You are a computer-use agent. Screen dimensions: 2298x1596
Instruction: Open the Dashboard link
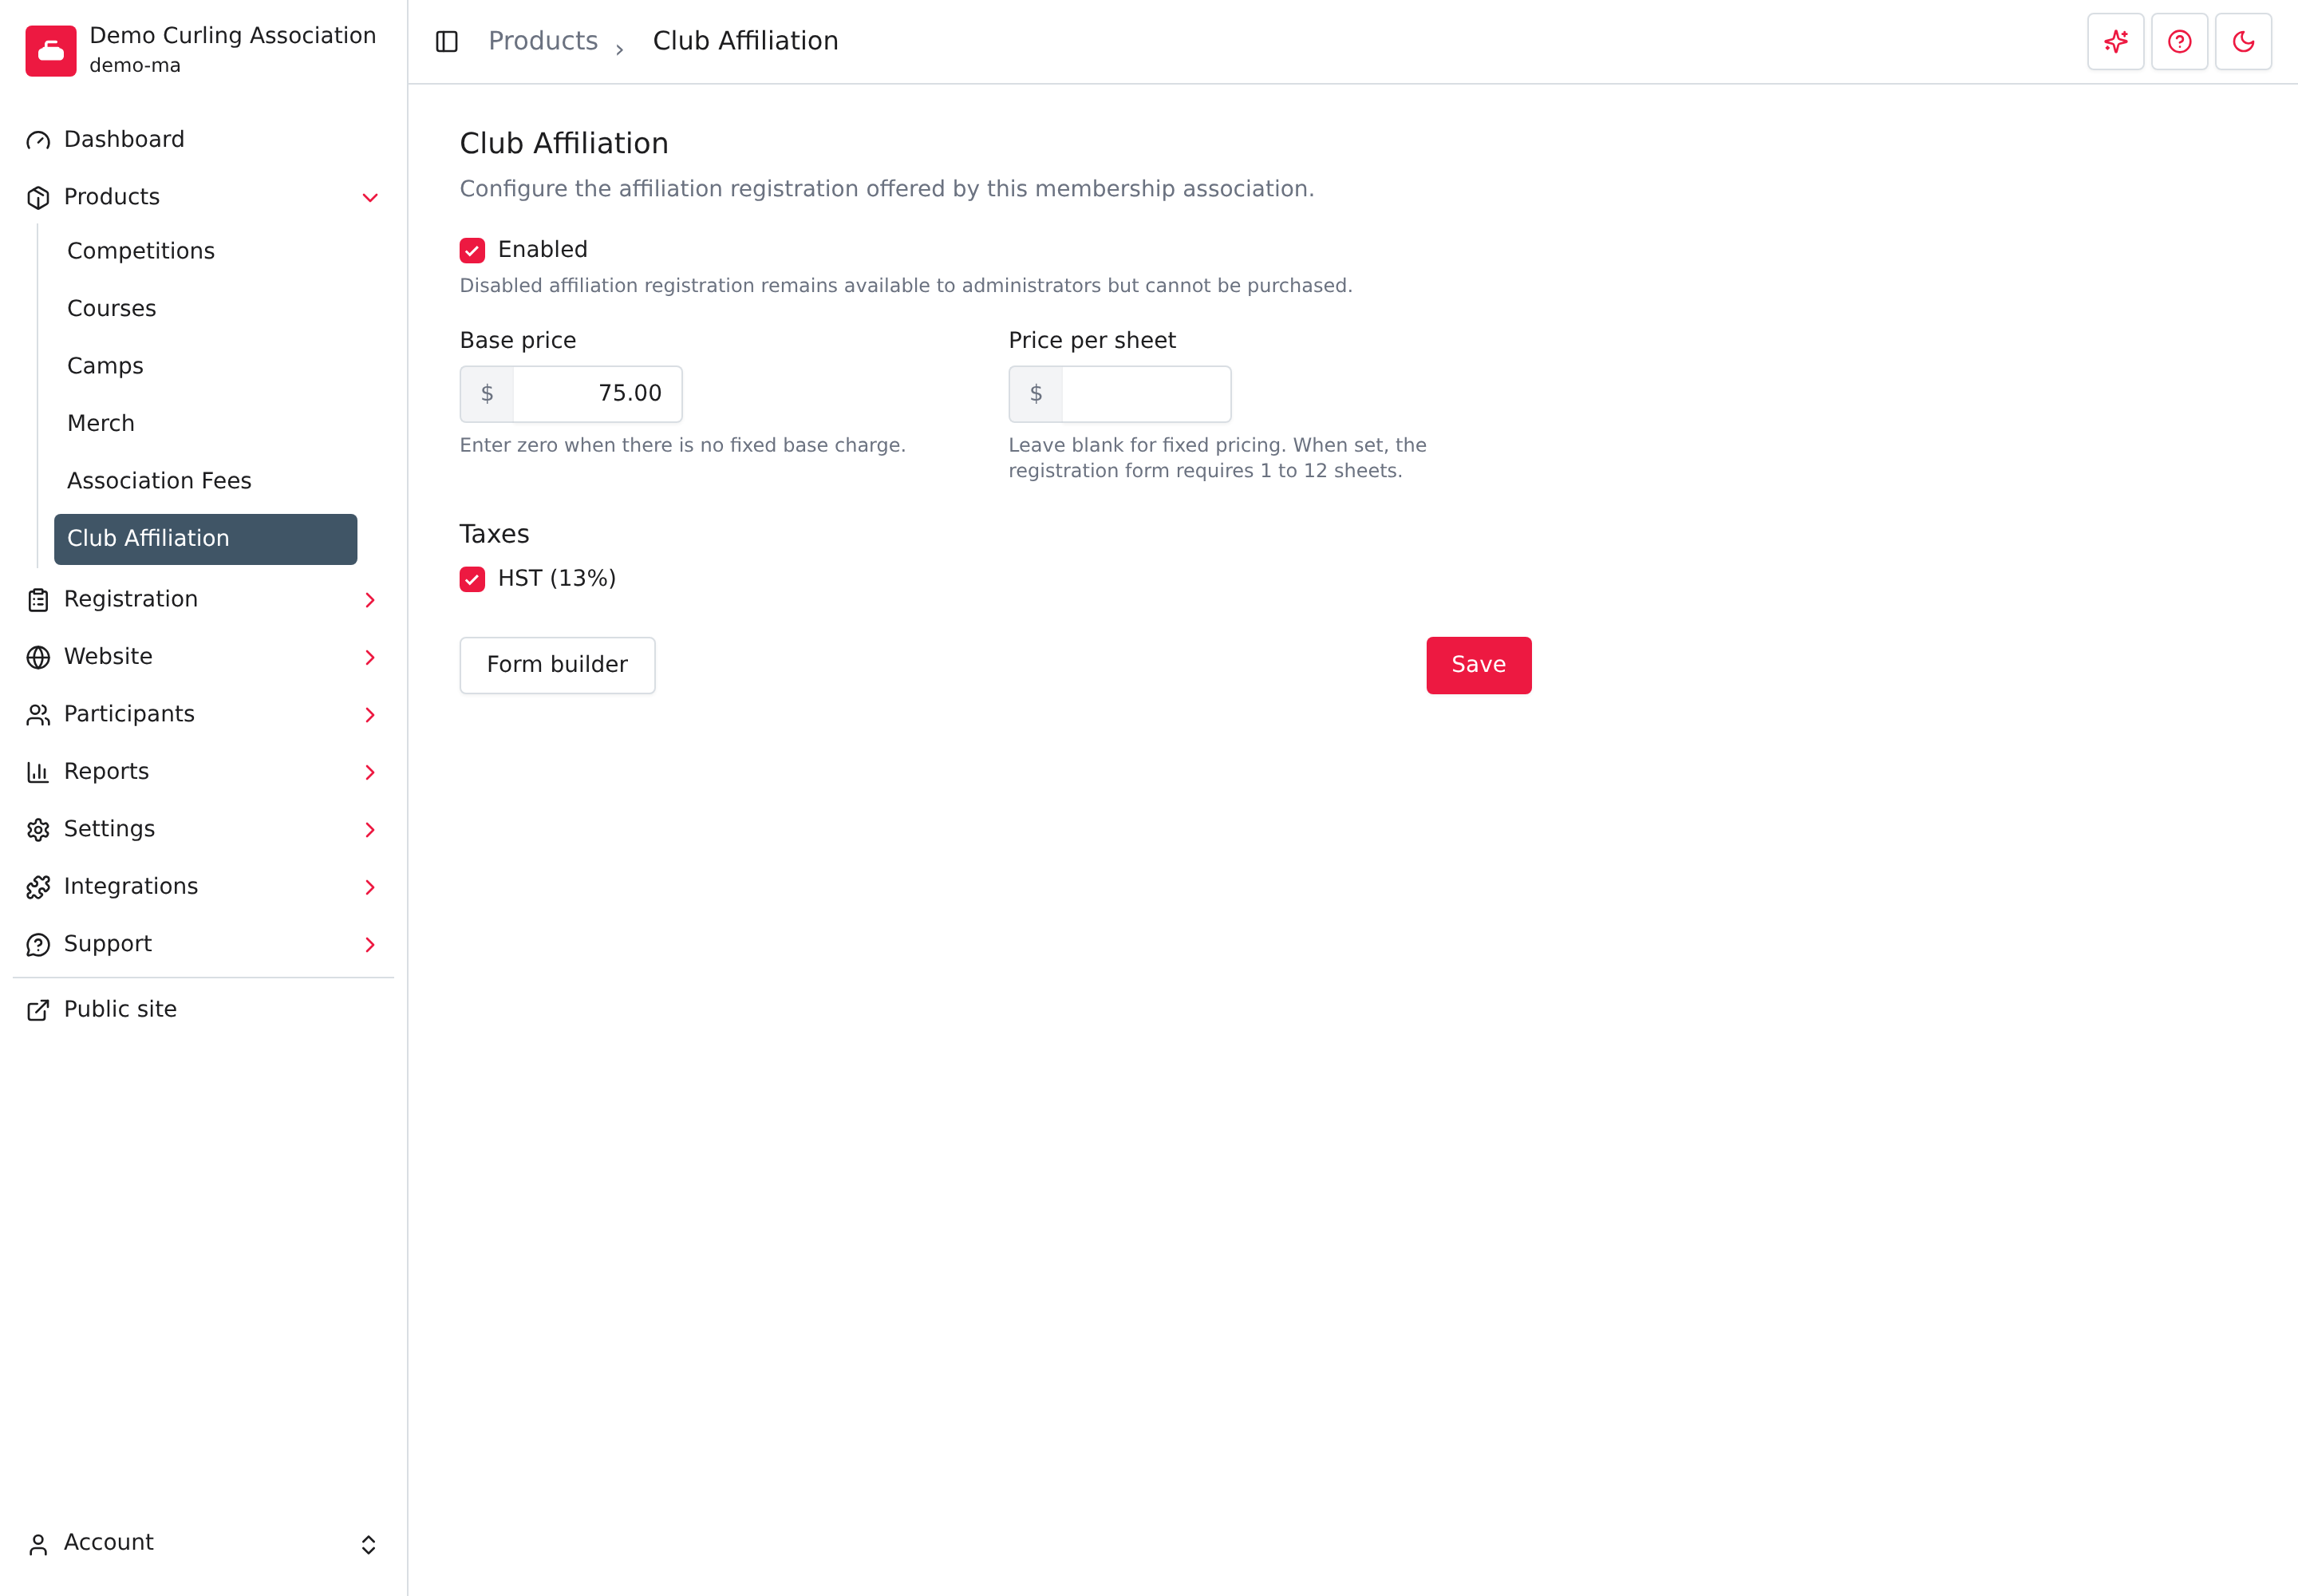[205, 140]
